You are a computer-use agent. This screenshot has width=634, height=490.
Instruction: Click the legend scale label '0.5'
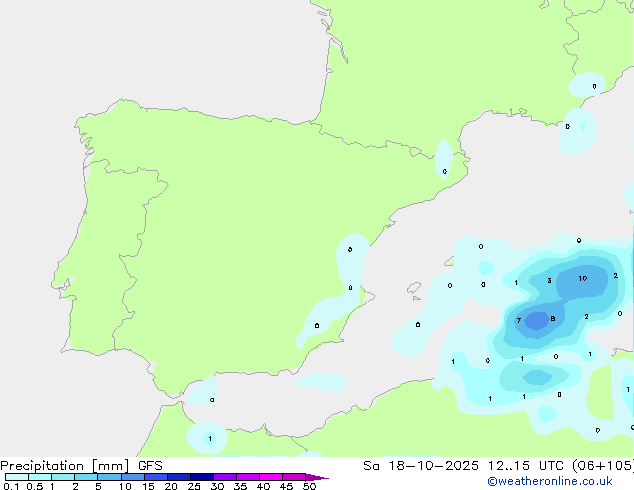(x=35, y=486)
